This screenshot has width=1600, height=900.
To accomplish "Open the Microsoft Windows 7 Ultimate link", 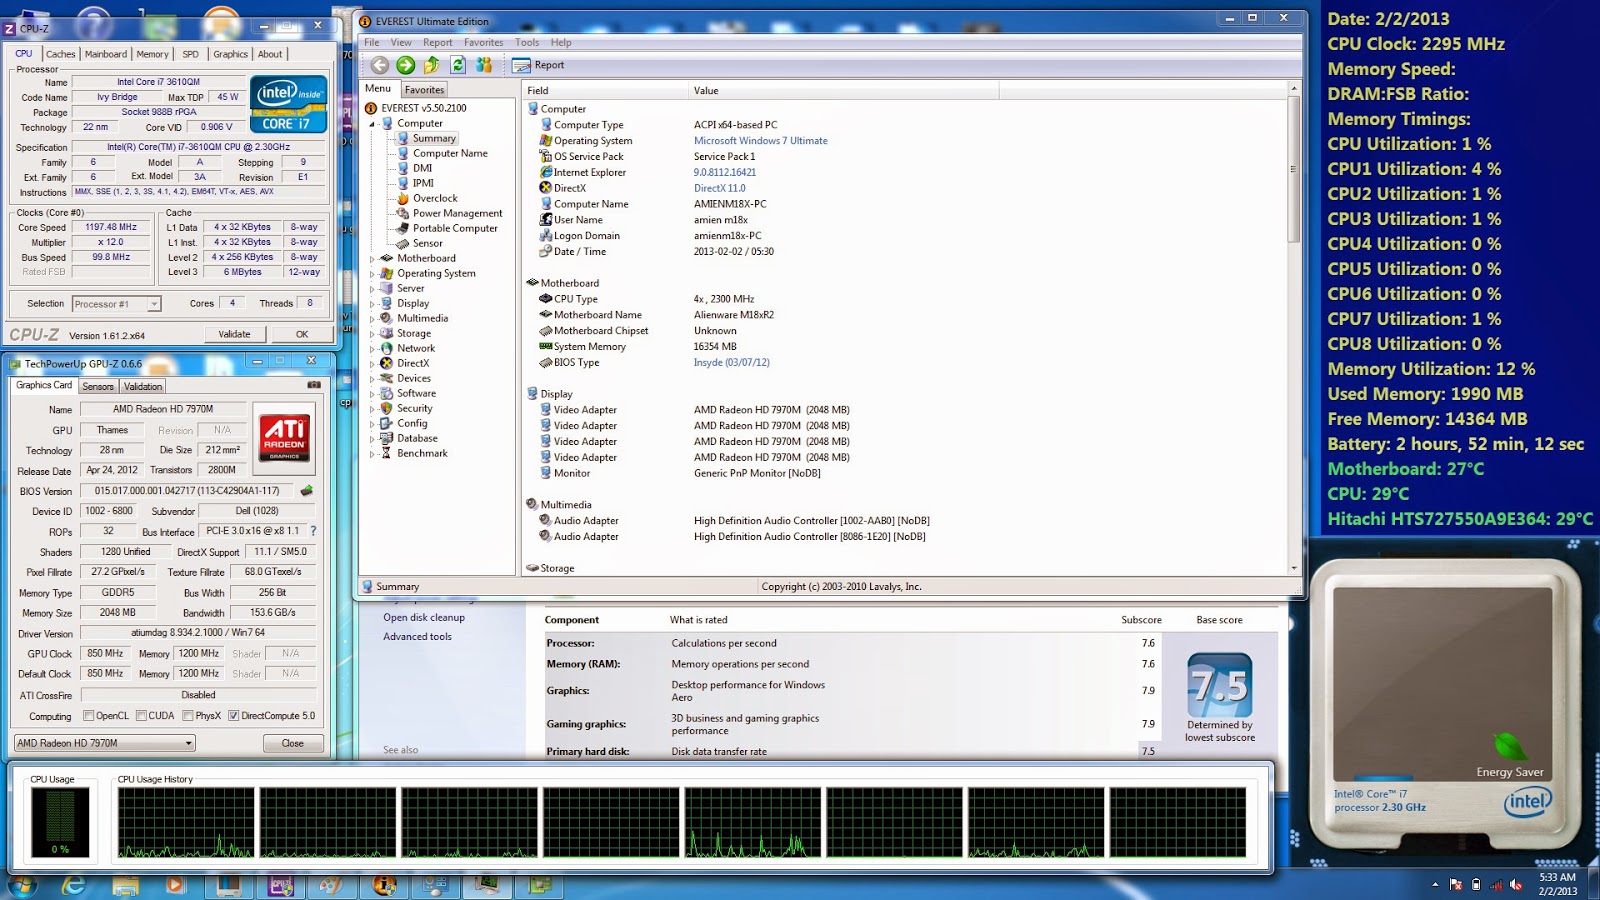I will (761, 141).
